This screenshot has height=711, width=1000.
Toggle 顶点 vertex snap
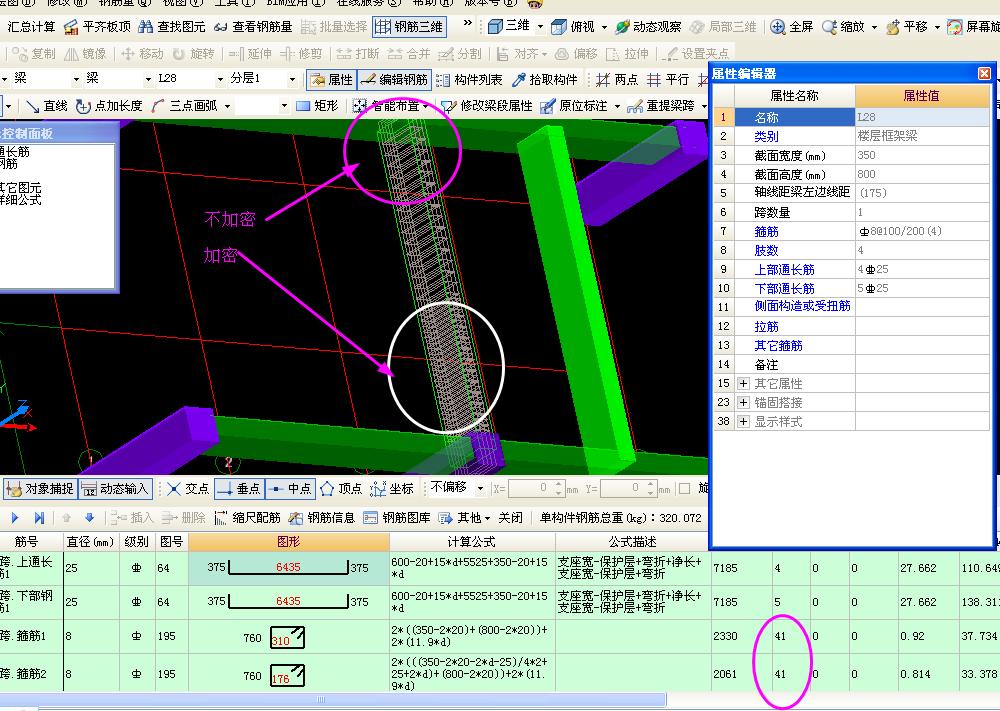(x=341, y=489)
